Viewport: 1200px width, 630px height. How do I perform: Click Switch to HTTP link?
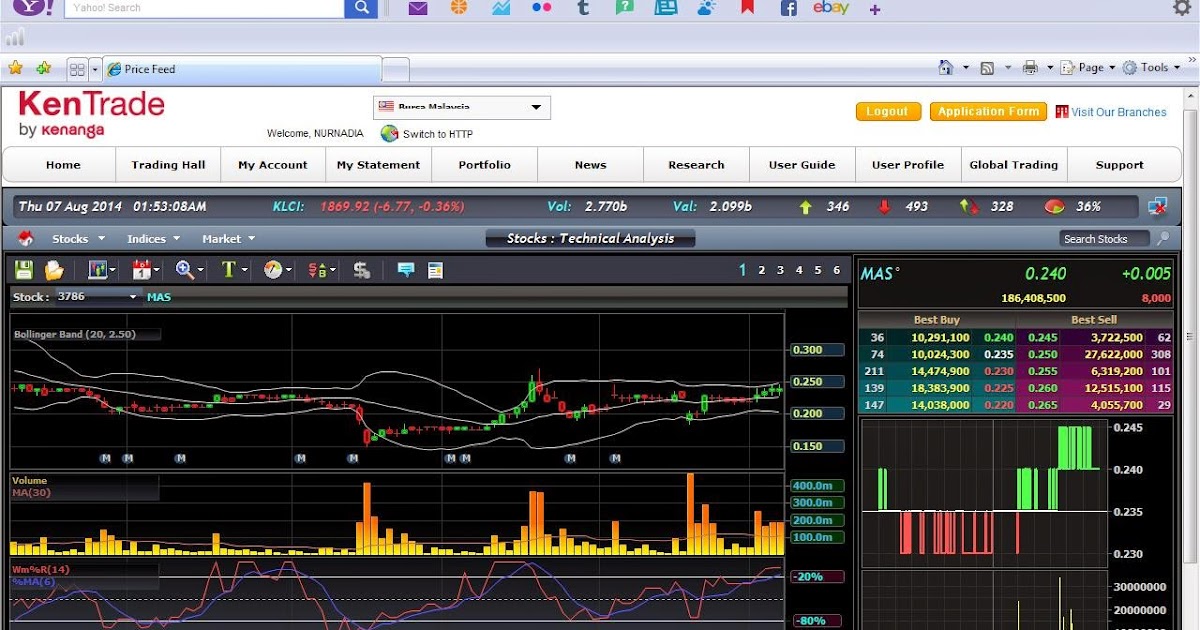tap(438, 134)
